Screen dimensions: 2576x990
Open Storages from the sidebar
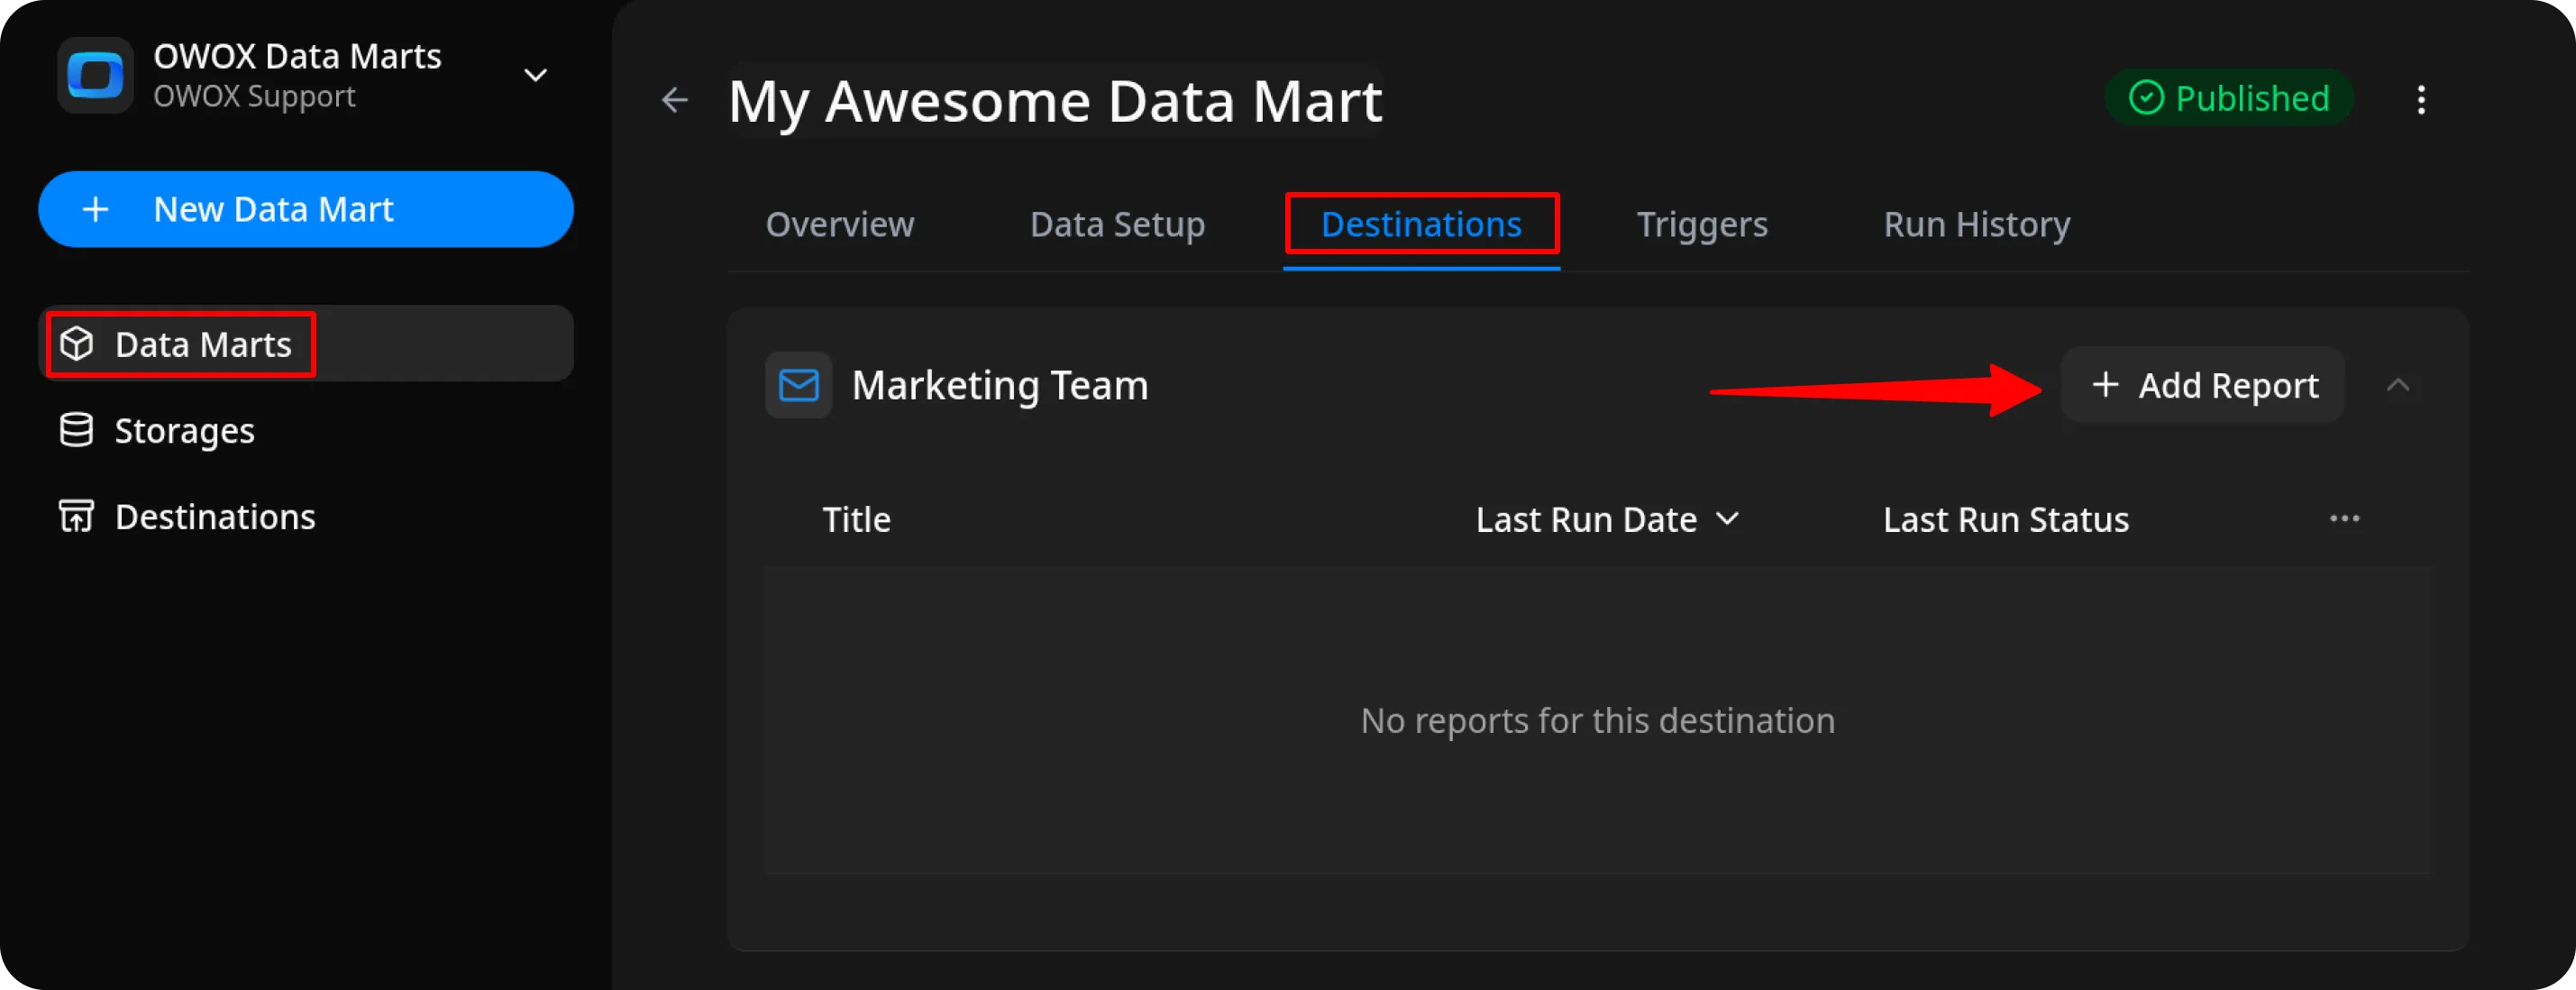coord(184,430)
